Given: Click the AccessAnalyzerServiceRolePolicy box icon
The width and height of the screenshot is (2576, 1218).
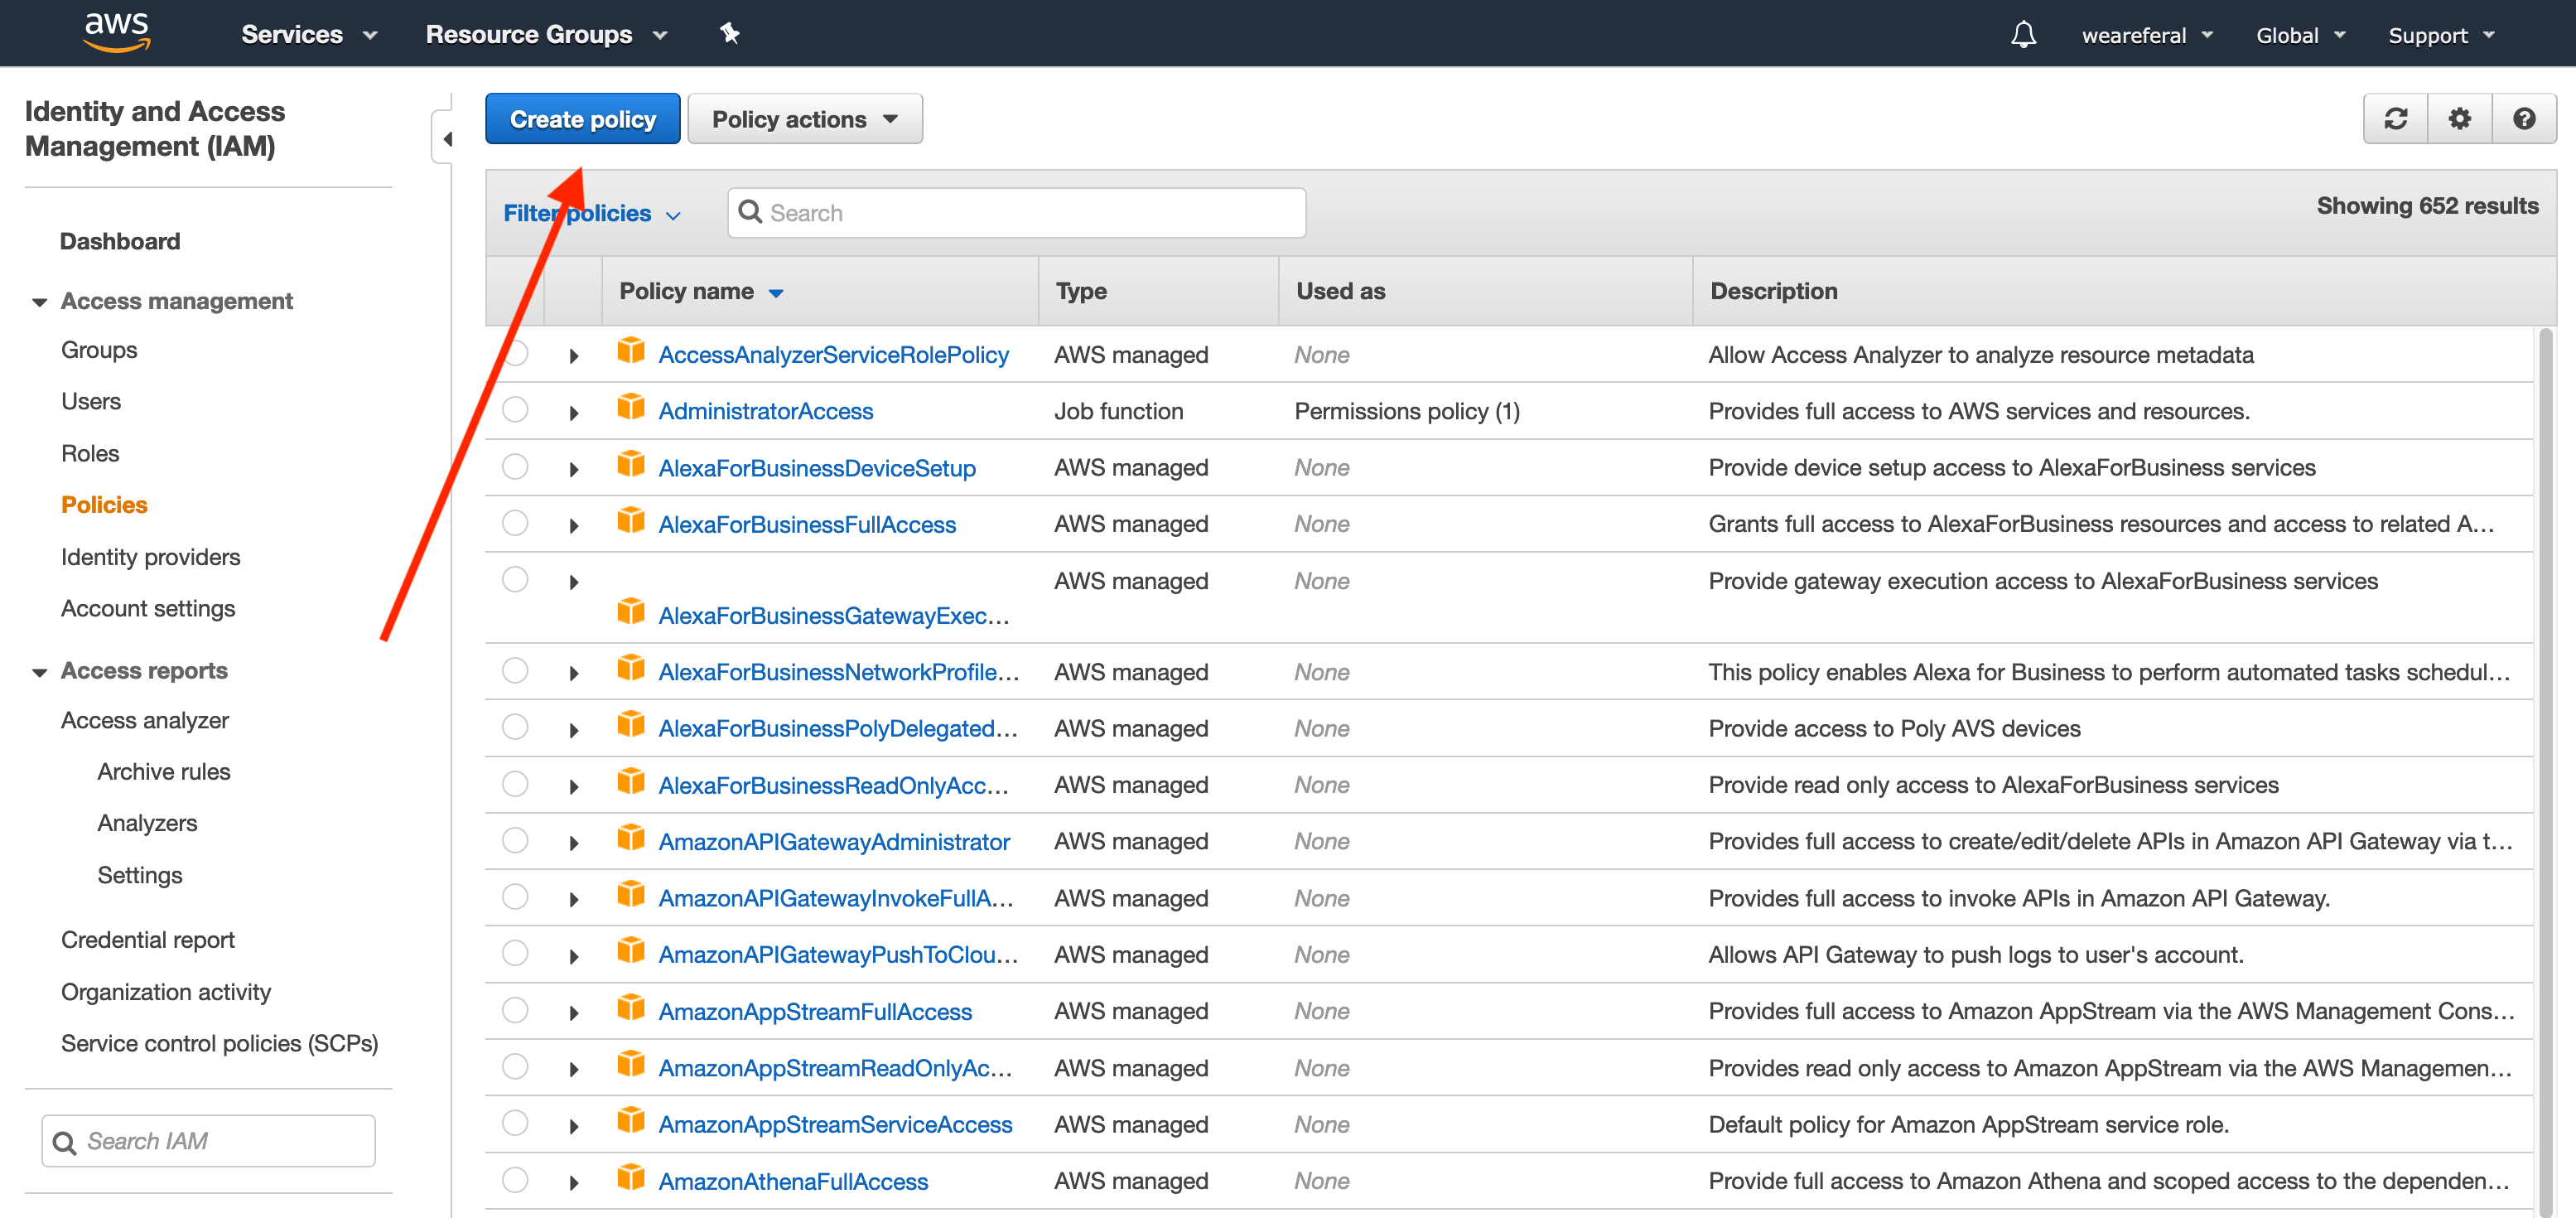Looking at the screenshot, I should click(631, 351).
